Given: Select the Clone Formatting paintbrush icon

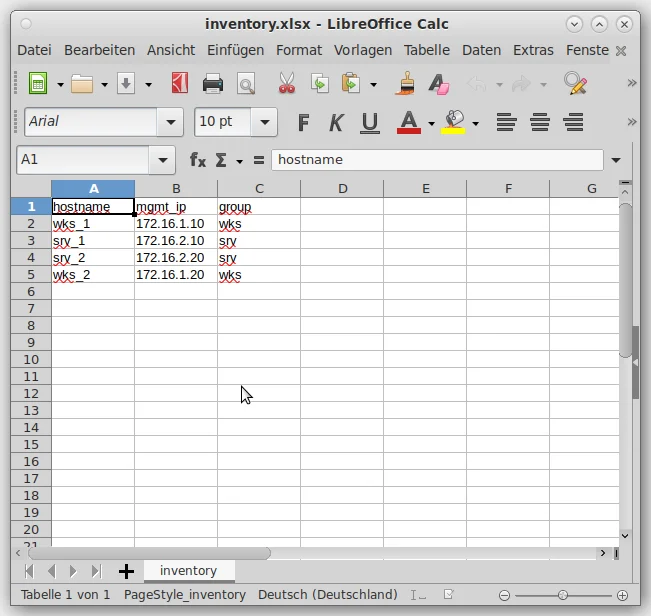Looking at the screenshot, I should (406, 83).
